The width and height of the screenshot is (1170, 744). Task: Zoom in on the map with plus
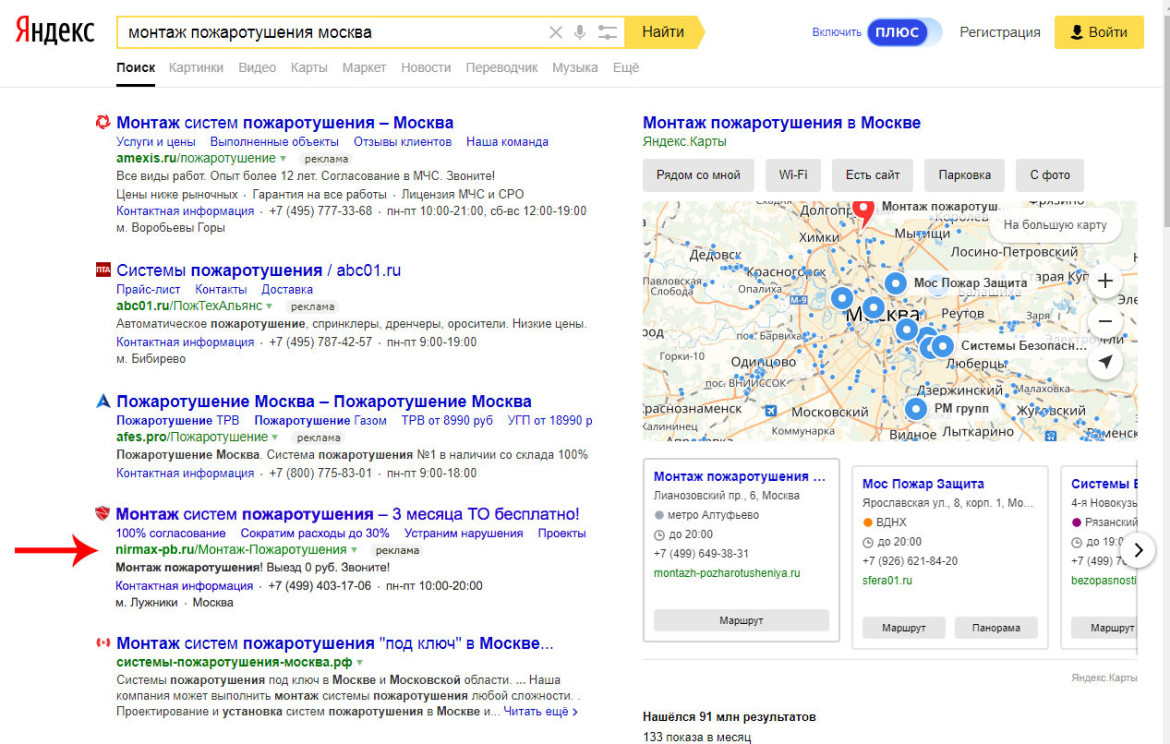pos(1105,281)
